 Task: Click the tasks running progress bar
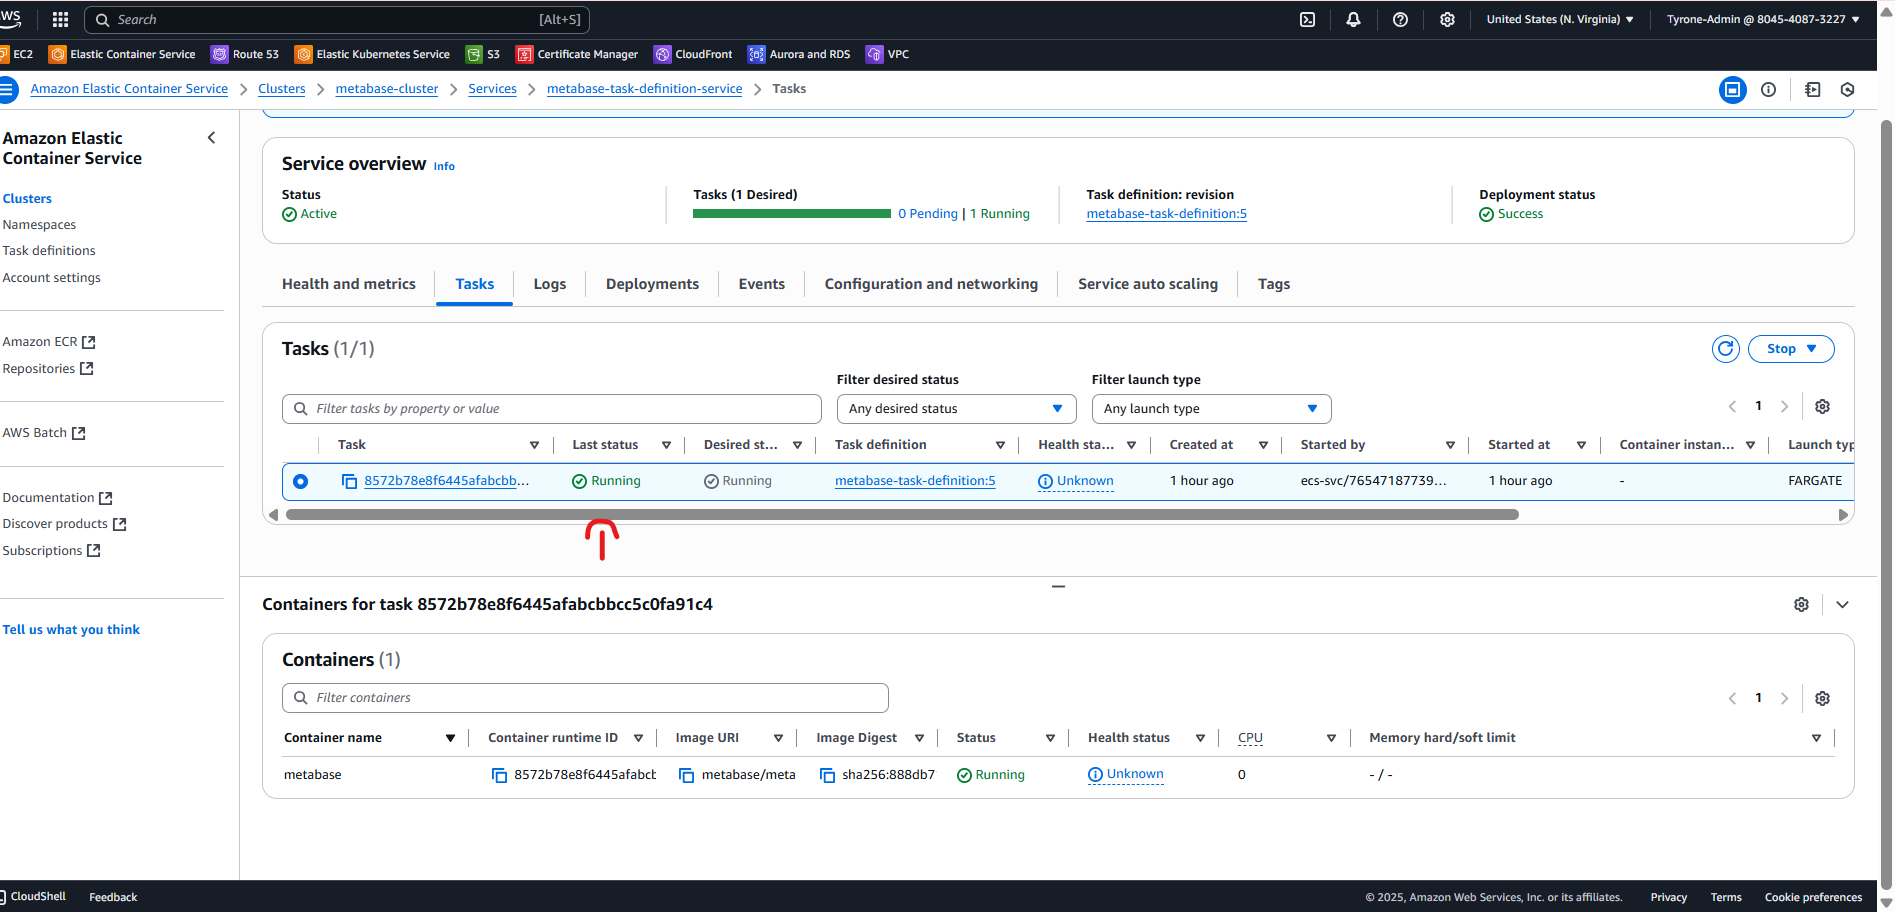click(790, 213)
